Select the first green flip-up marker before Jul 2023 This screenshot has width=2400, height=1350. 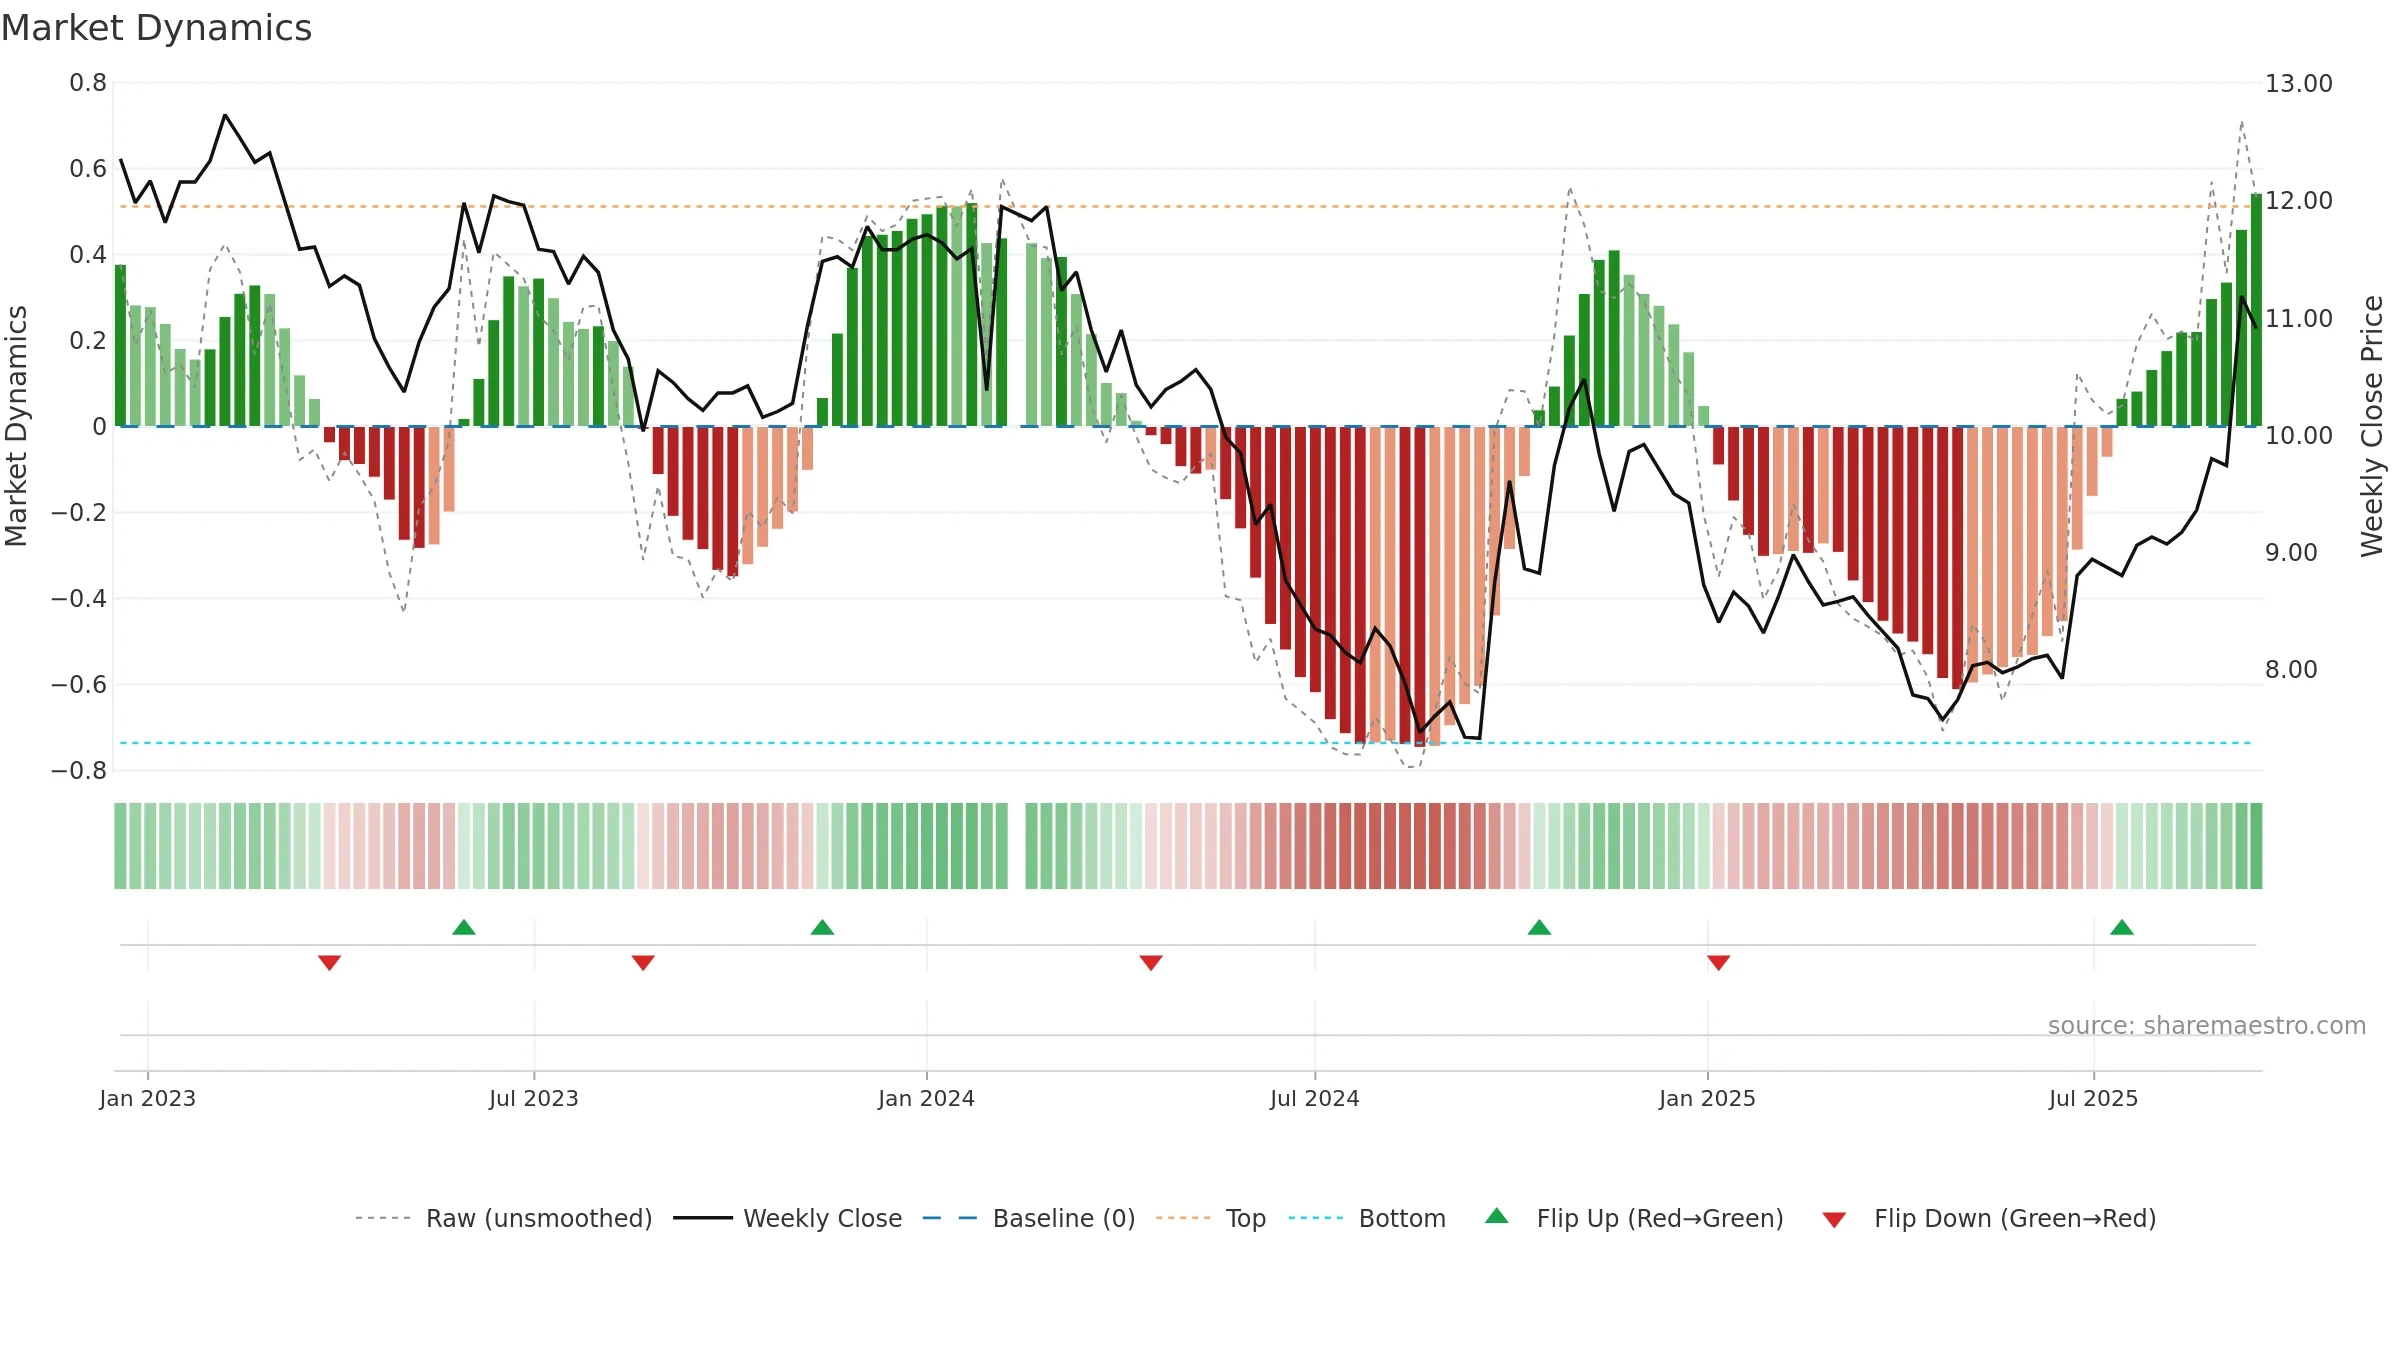(x=464, y=927)
